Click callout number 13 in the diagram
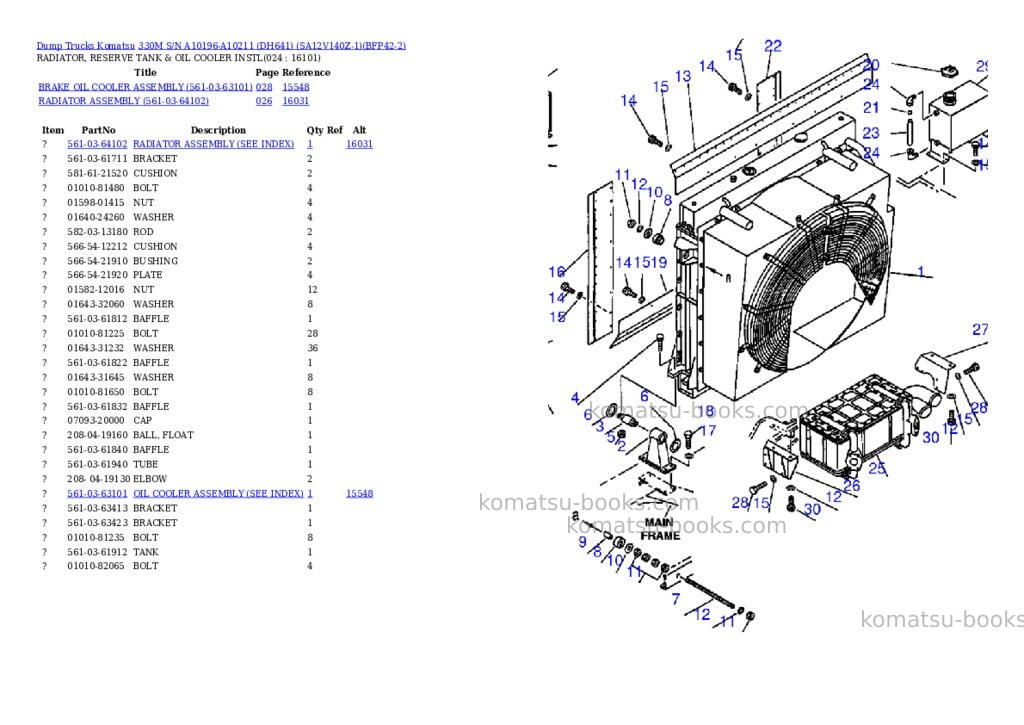 tap(683, 77)
